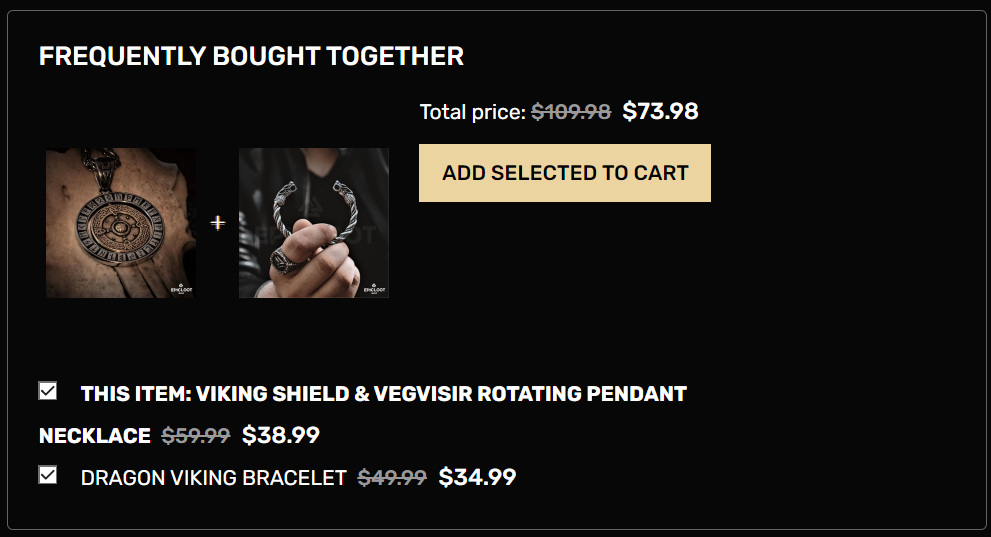Open the Dragon Viking Bracelet thumbnail image
The height and width of the screenshot is (537, 991).
tap(313, 222)
